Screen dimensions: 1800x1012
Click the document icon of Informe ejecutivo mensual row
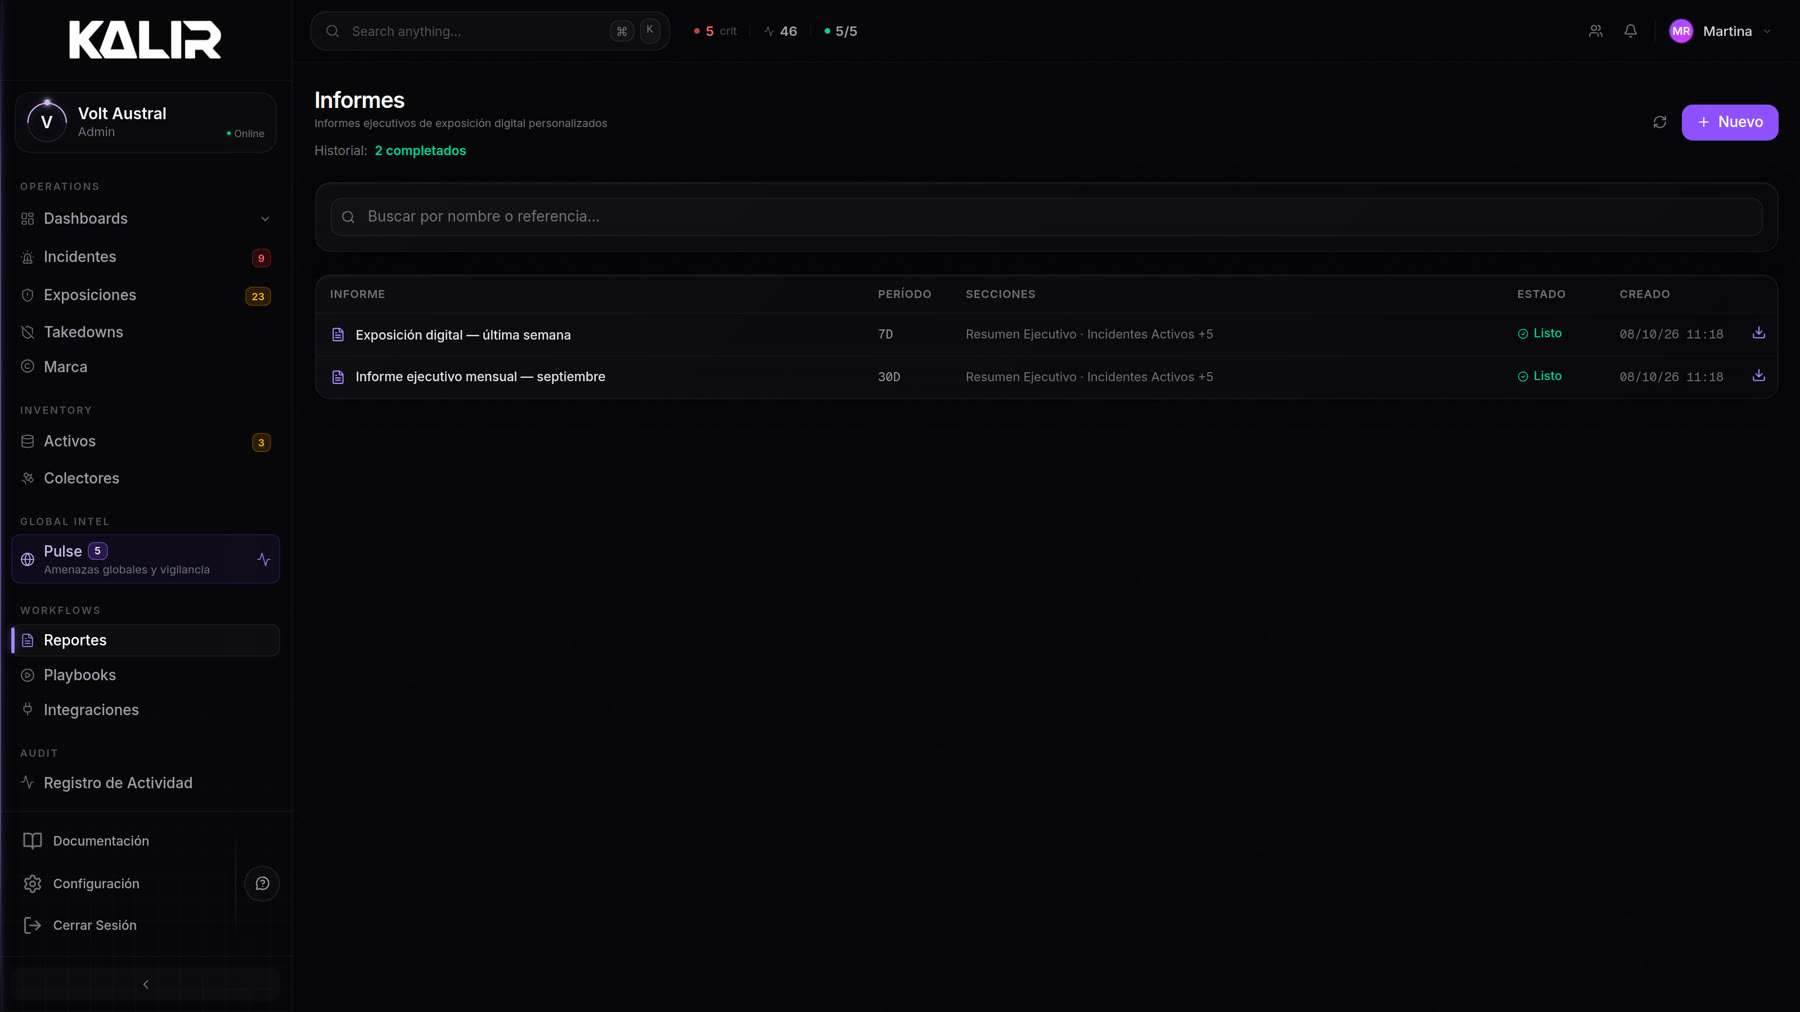pyautogui.click(x=338, y=377)
